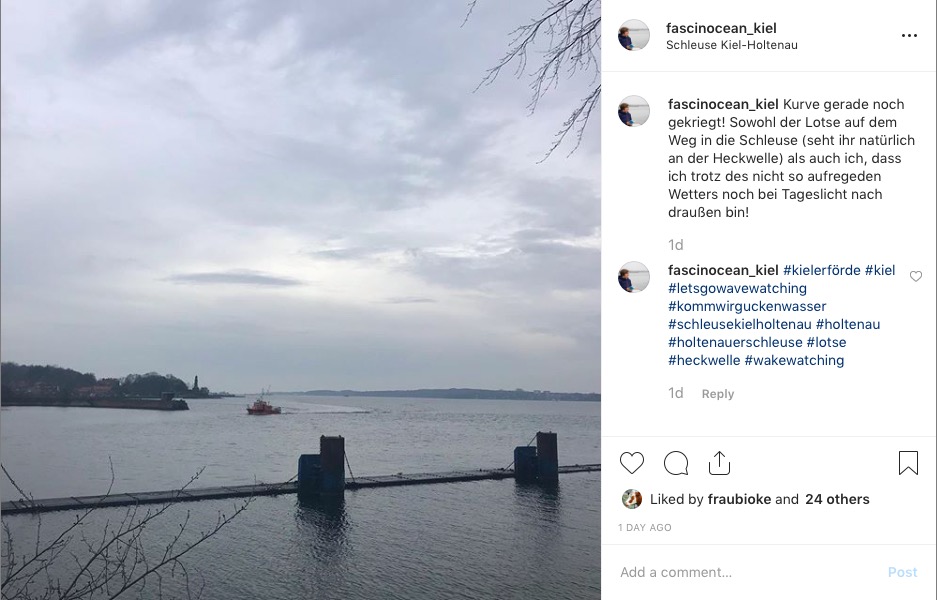Save post with bookmark icon
Screen dimensions: 937x600
pyautogui.click(x=908, y=463)
